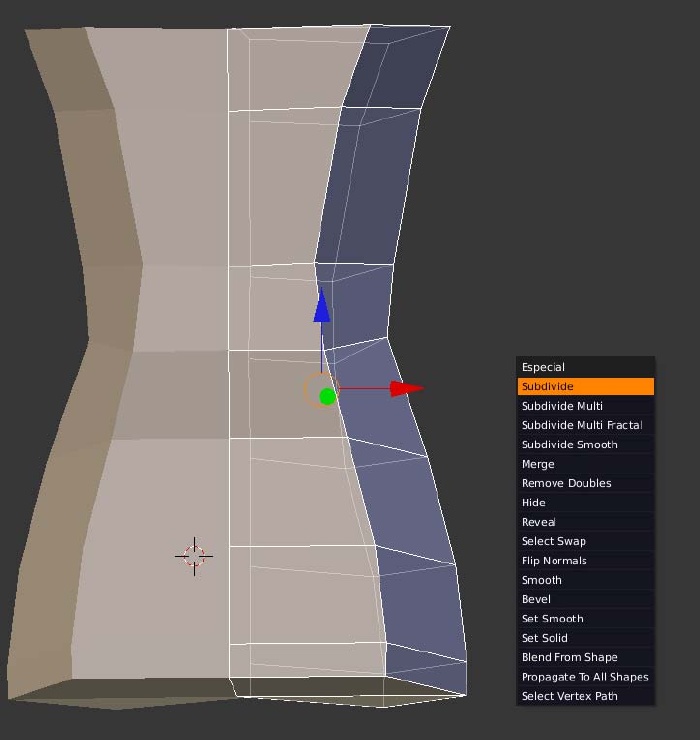Choose Subdivide from the Especial menu
Viewport: 700px width, 740px height.
585,386
